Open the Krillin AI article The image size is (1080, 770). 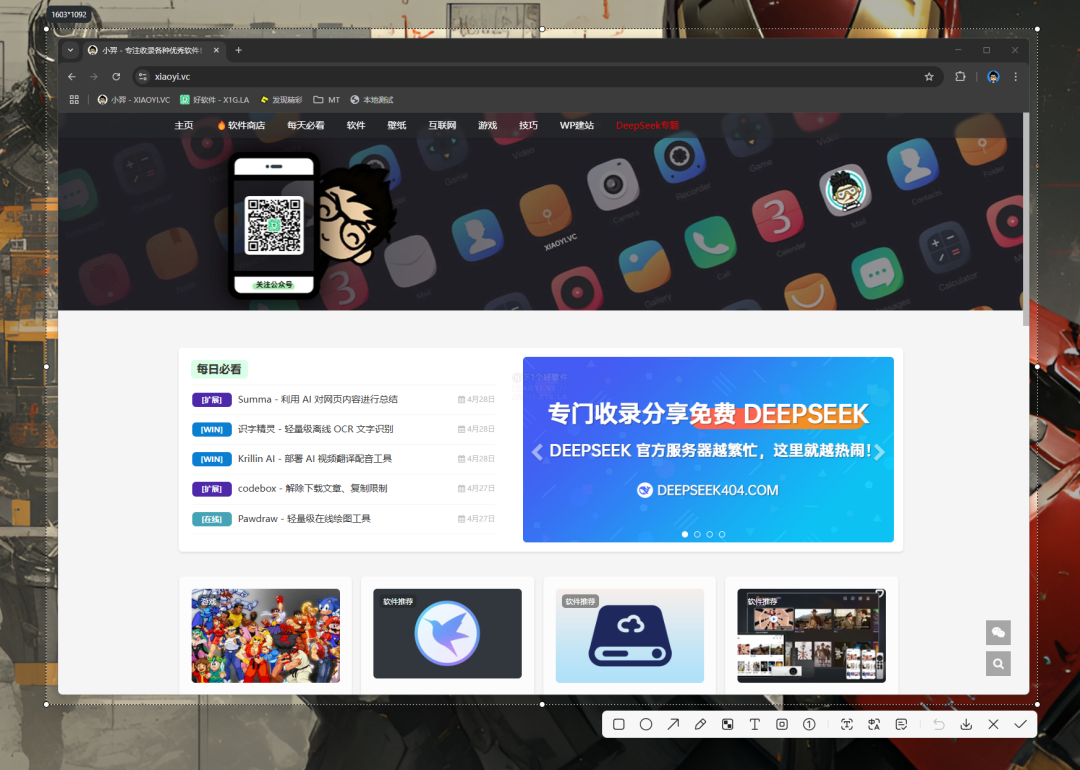point(315,459)
